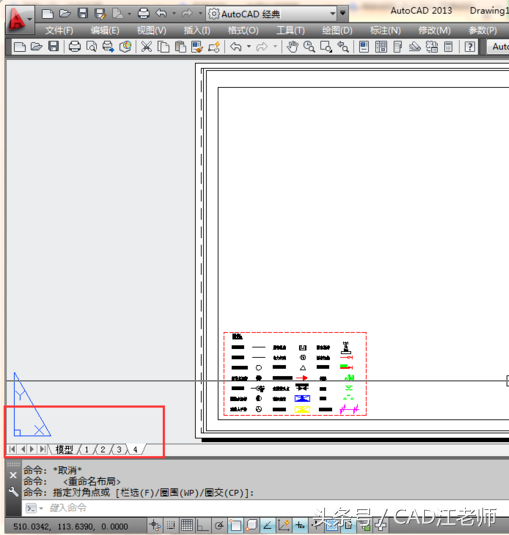509x535 pixels.
Task: Open the 插入(I) menu
Action: click(197, 31)
